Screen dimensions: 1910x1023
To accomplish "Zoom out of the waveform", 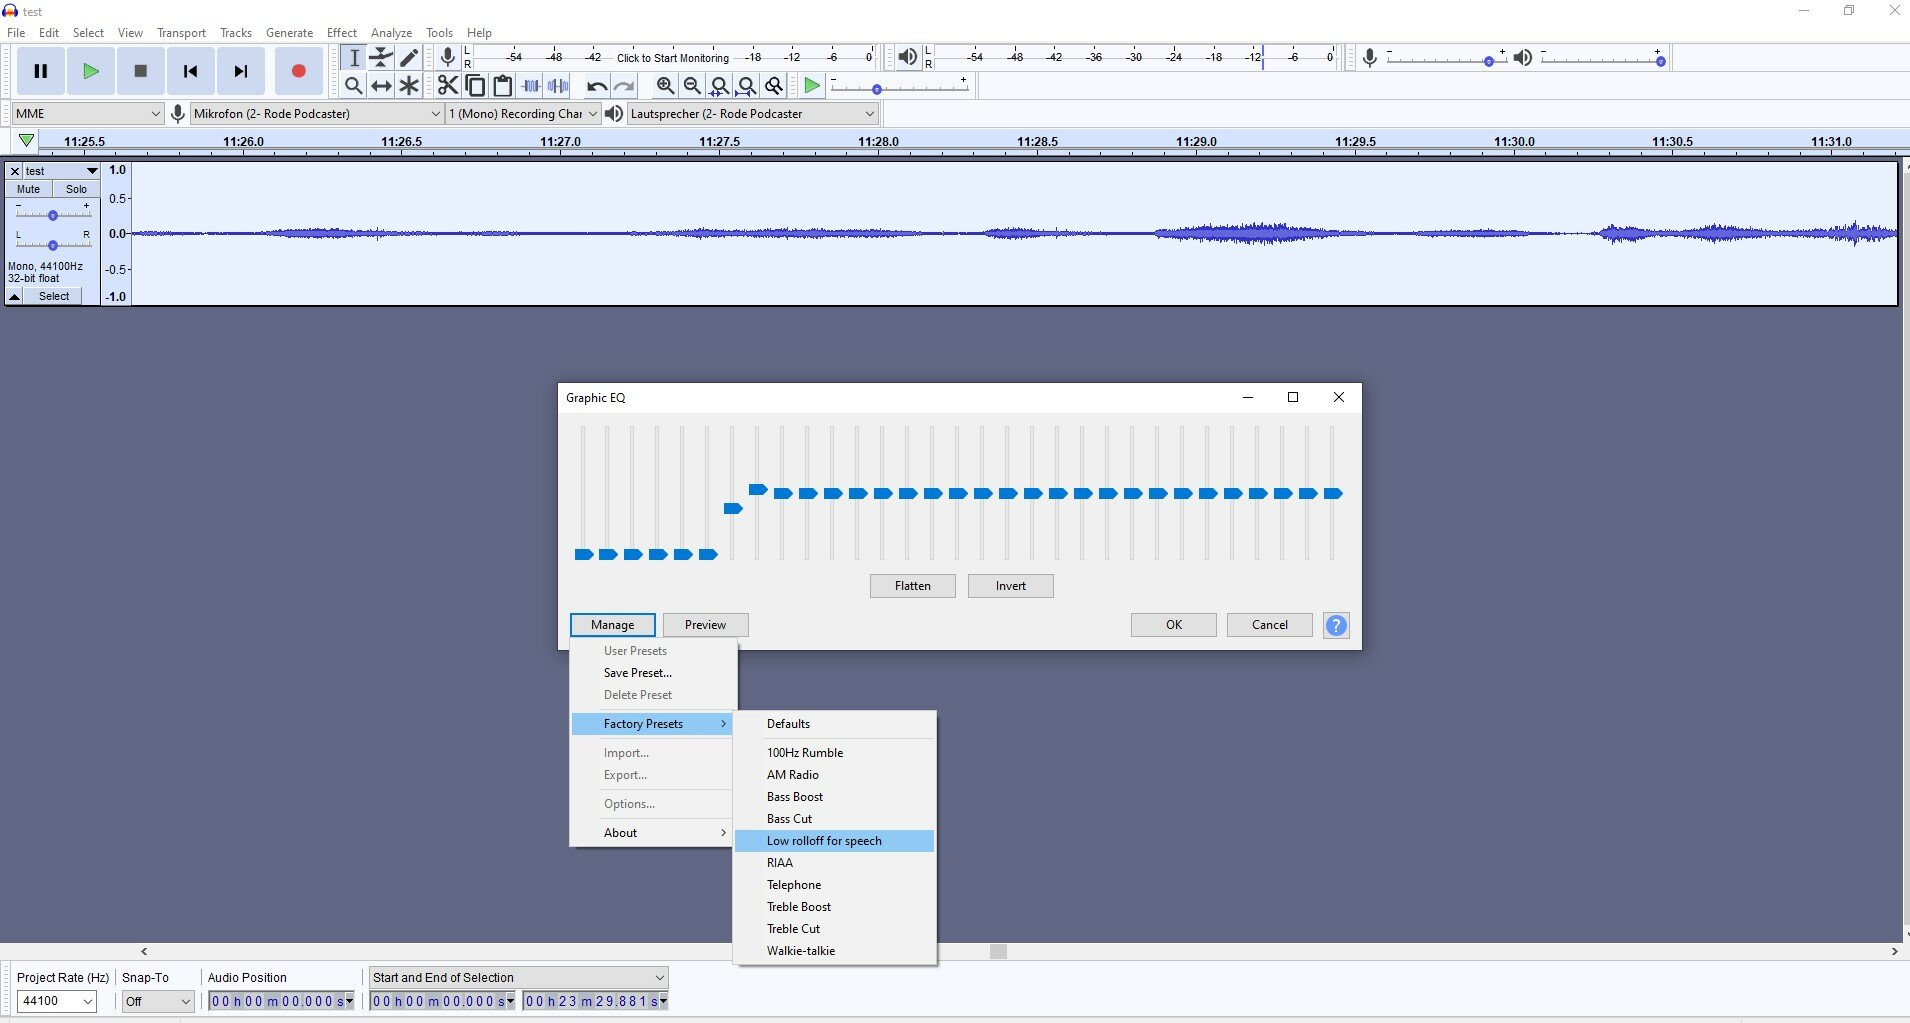I will pyautogui.click(x=692, y=86).
